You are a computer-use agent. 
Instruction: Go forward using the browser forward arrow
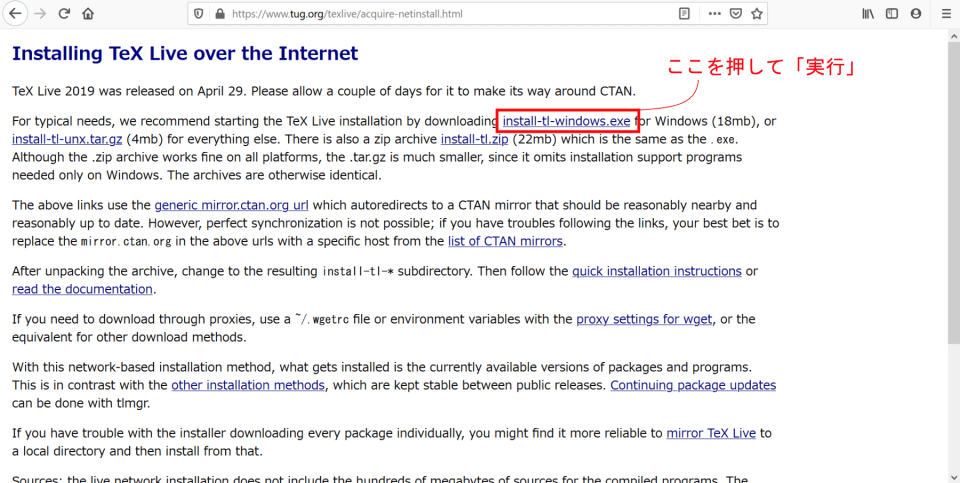[40, 13]
